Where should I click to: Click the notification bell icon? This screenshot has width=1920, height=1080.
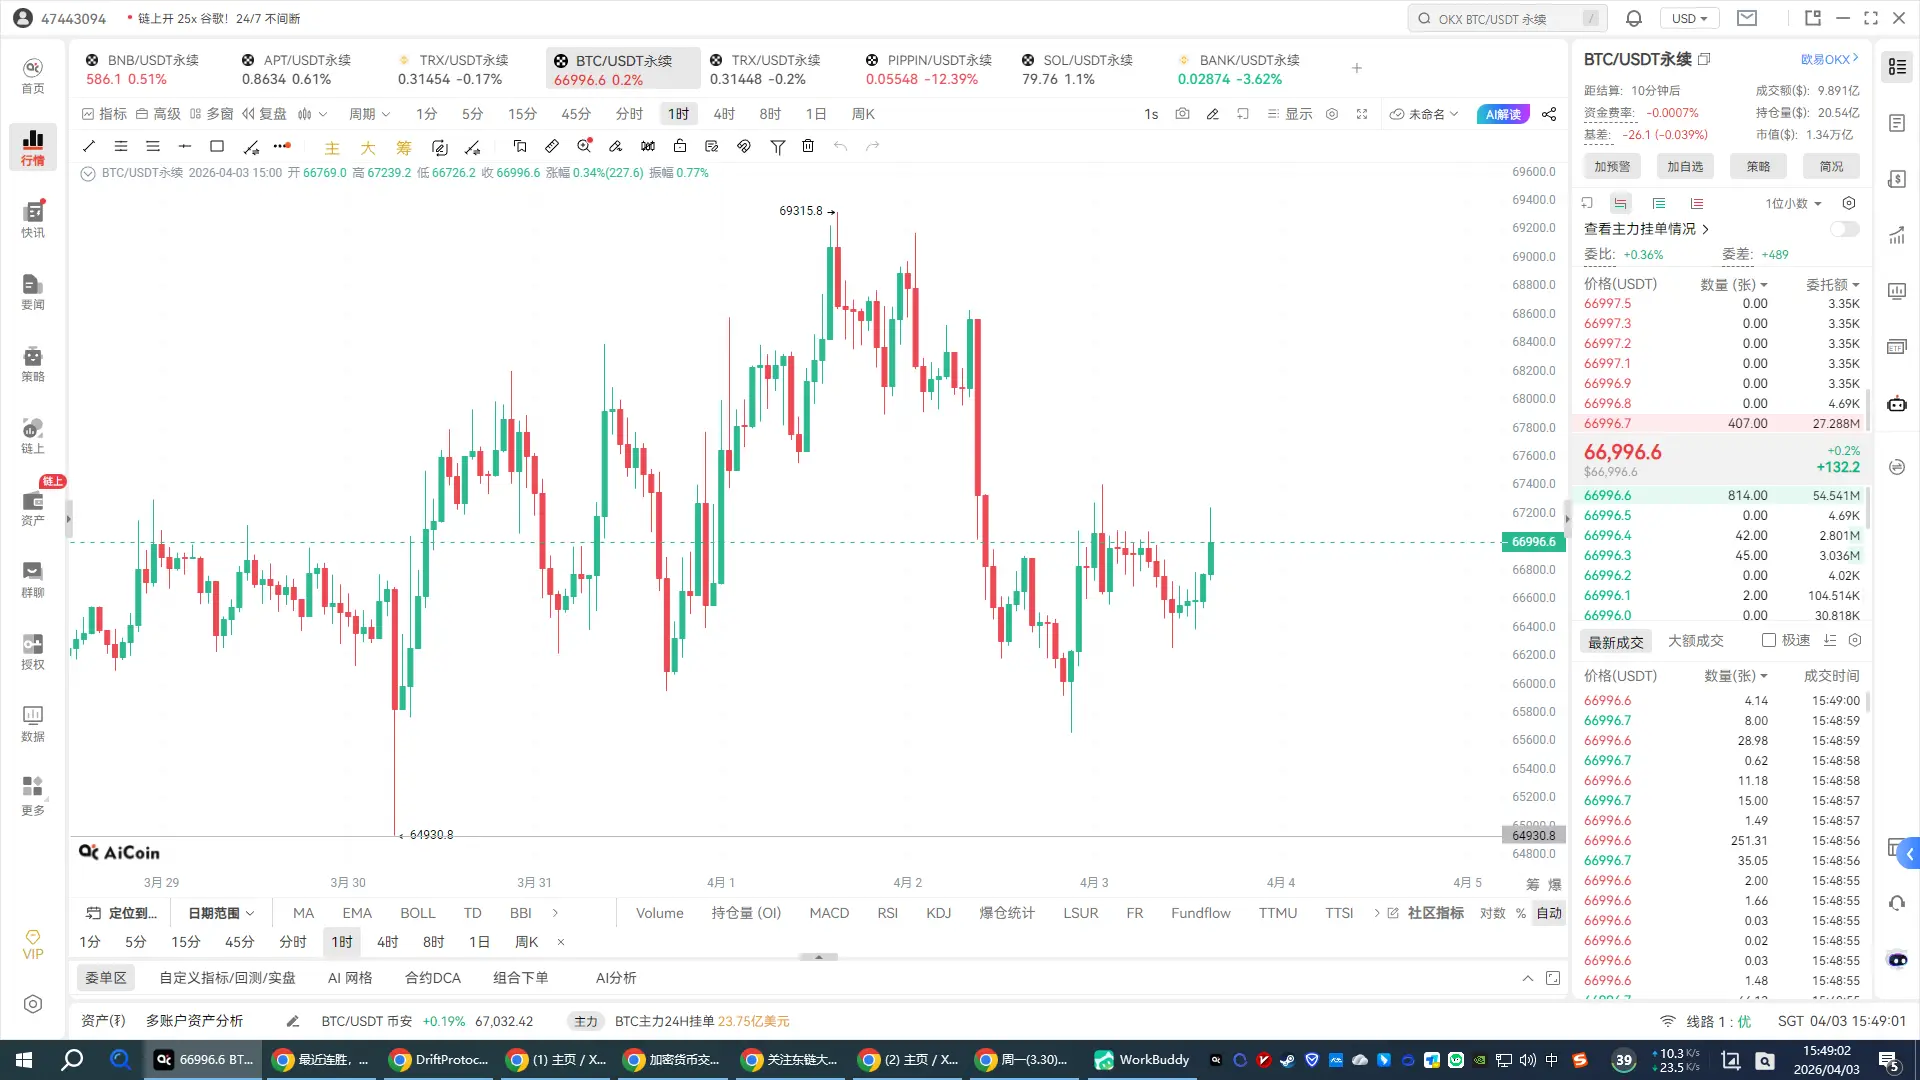[x=1633, y=18]
